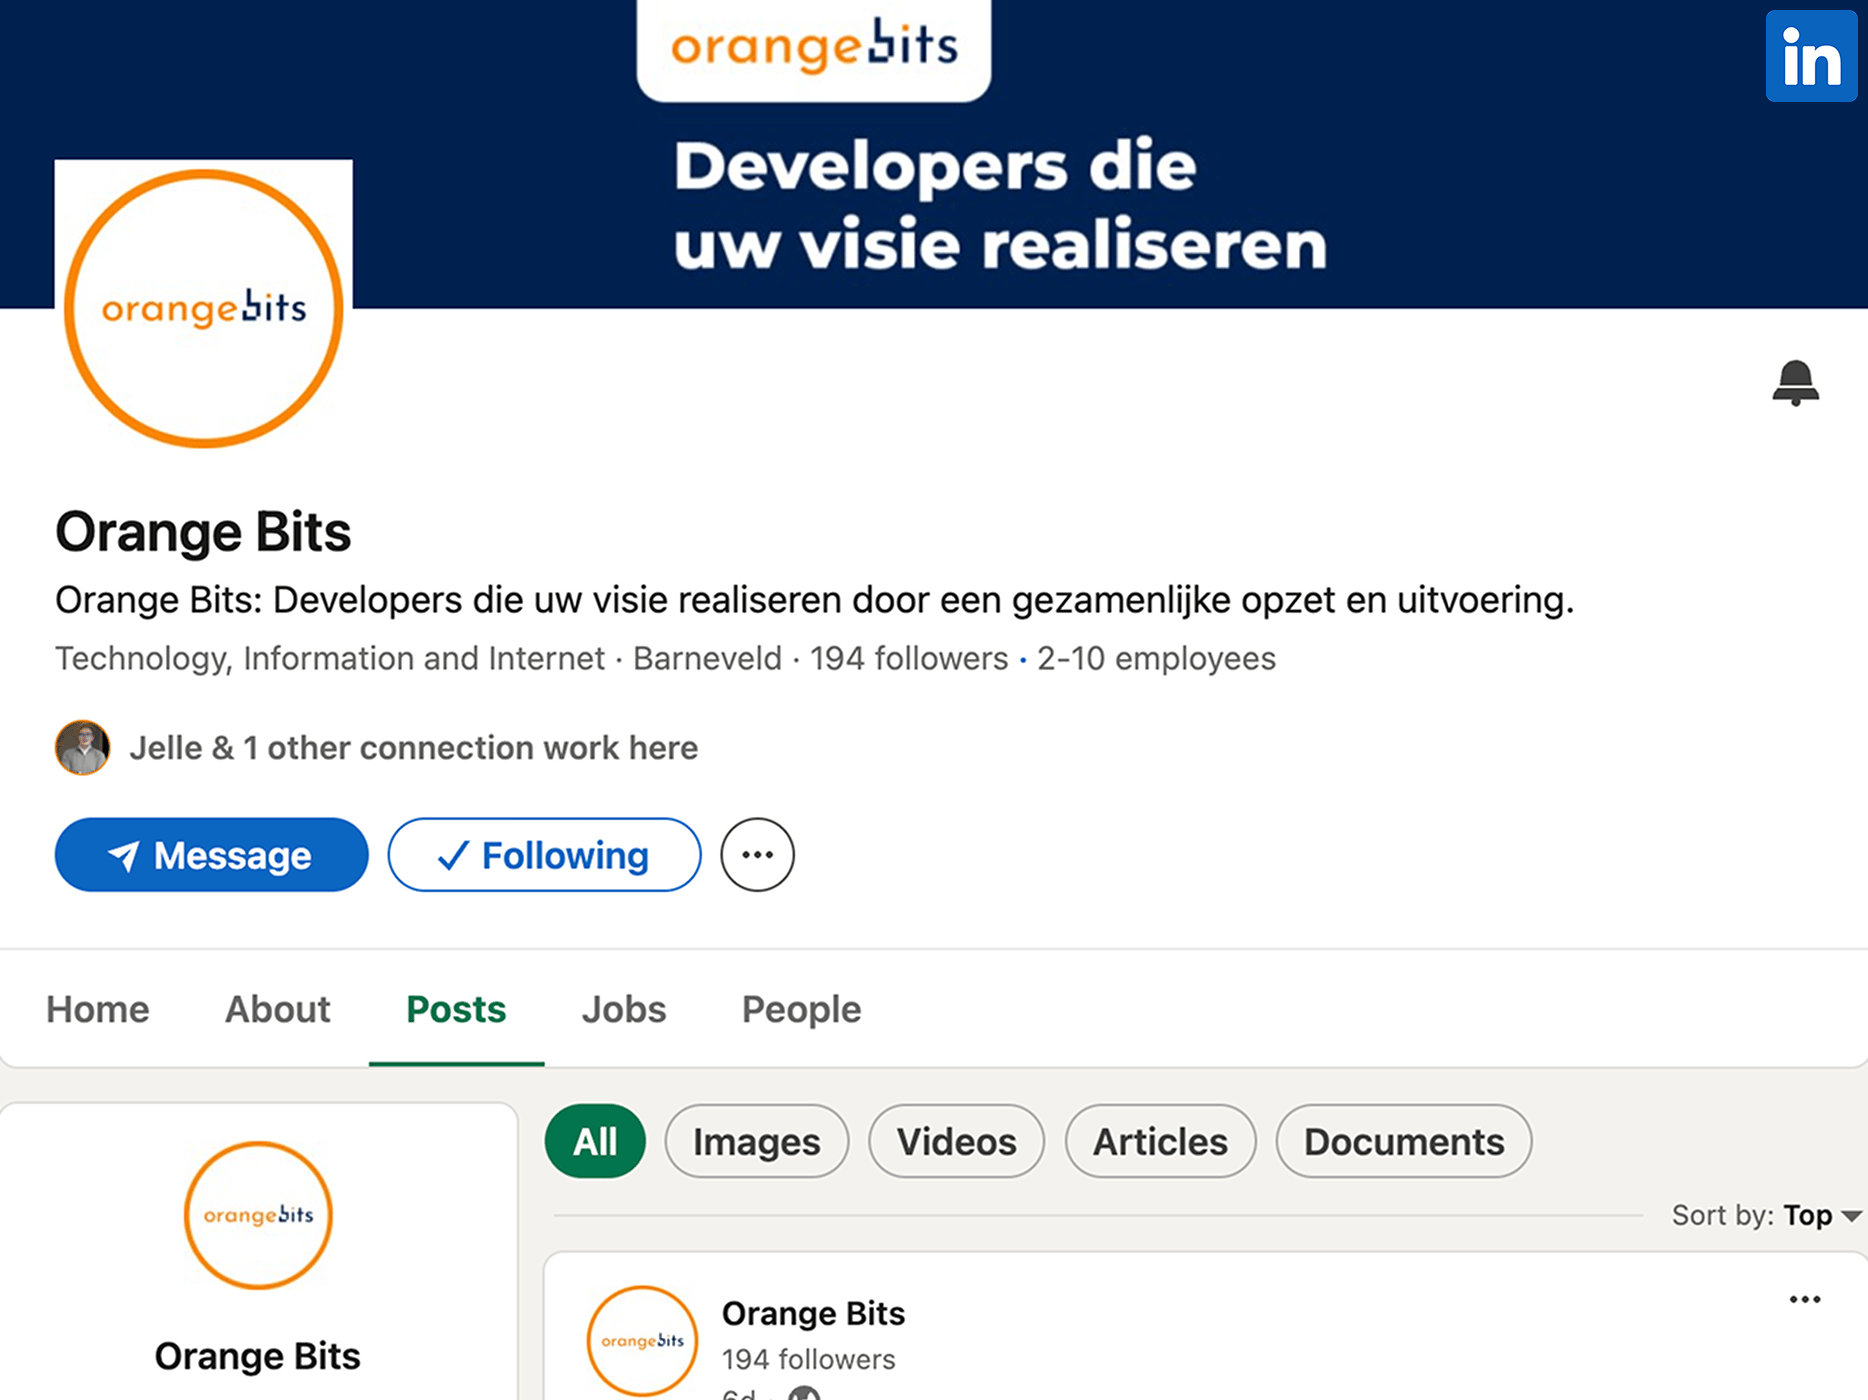Open the post's three-dot menu
This screenshot has width=1868, height=1400.
(x=1805, y=1300)
